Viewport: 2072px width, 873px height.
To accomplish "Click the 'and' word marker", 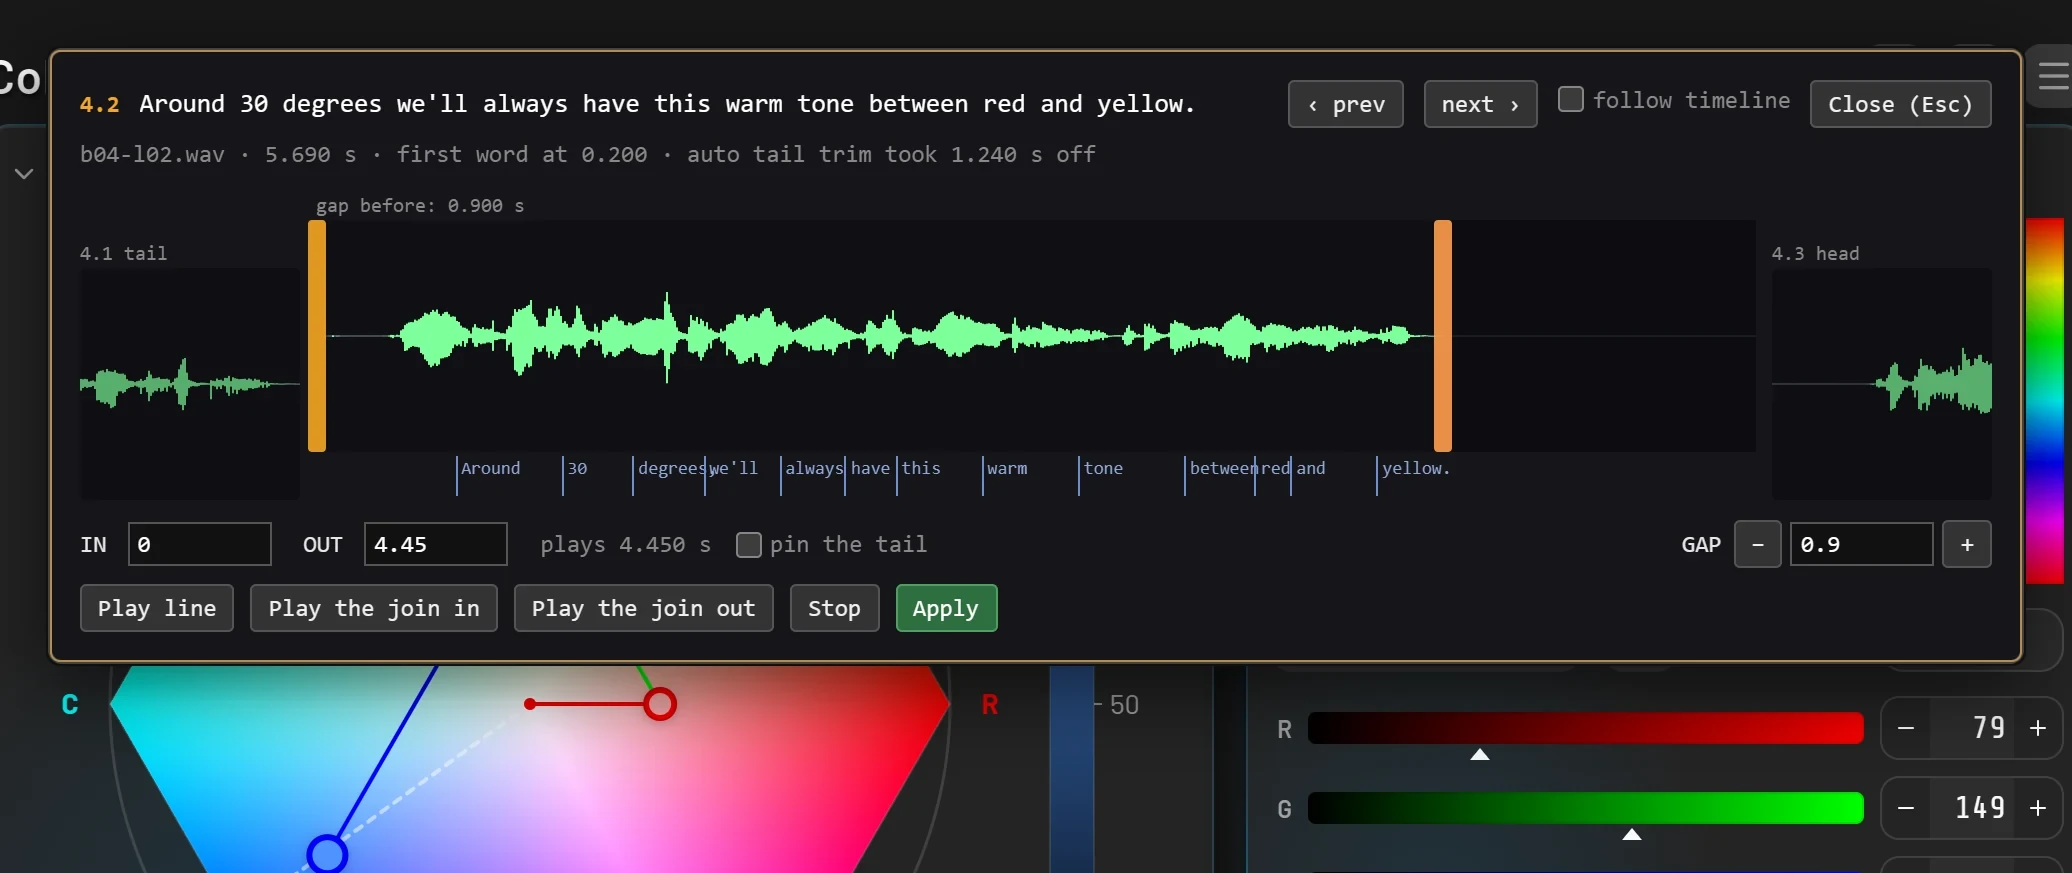I will pos(1309,469).
